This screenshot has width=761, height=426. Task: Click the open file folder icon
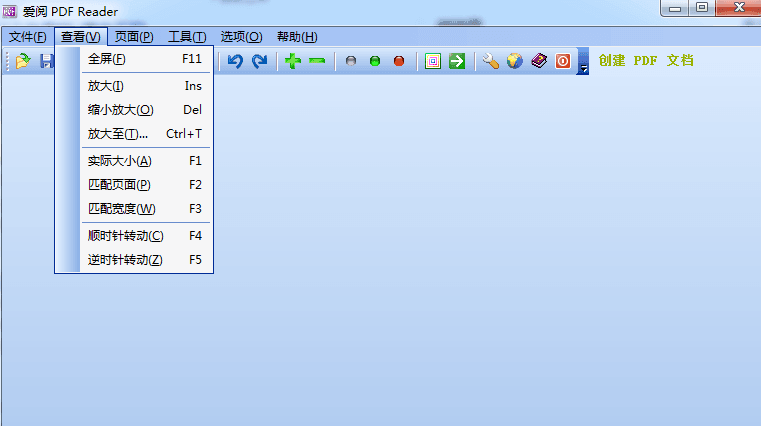pos(23,61)
